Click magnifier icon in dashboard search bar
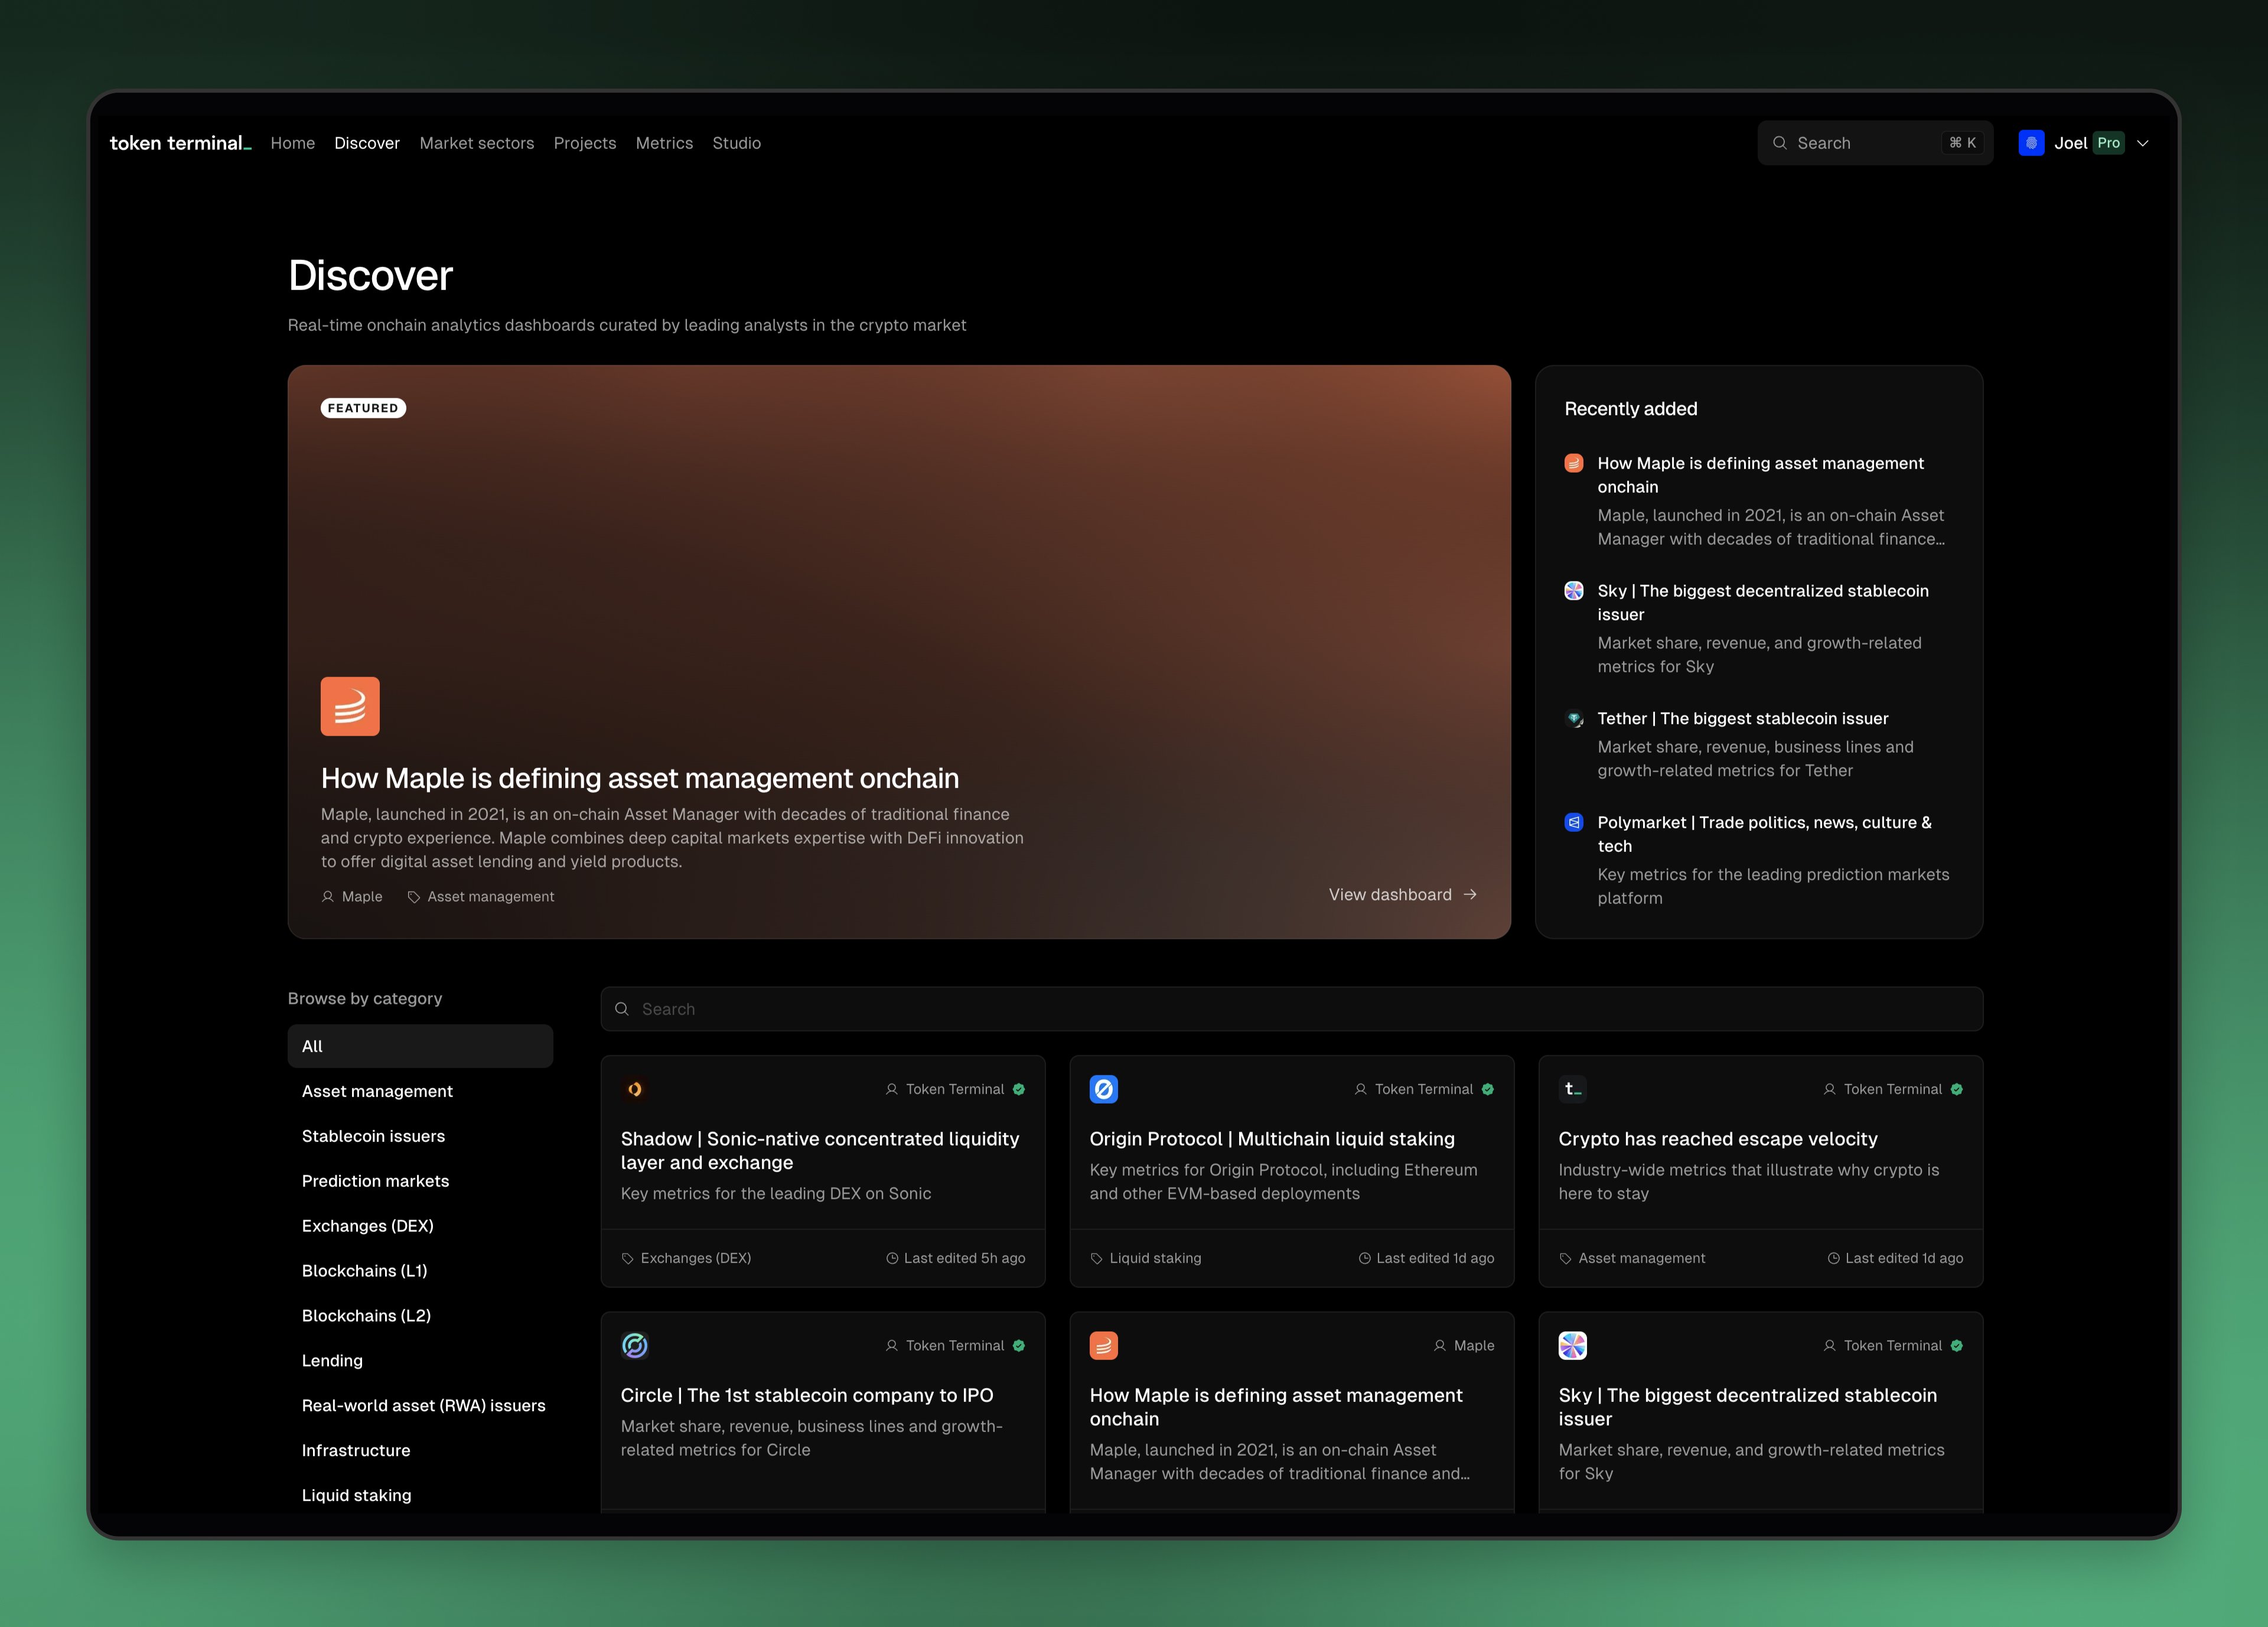 pyautogui.click(x=622, y=1009)
